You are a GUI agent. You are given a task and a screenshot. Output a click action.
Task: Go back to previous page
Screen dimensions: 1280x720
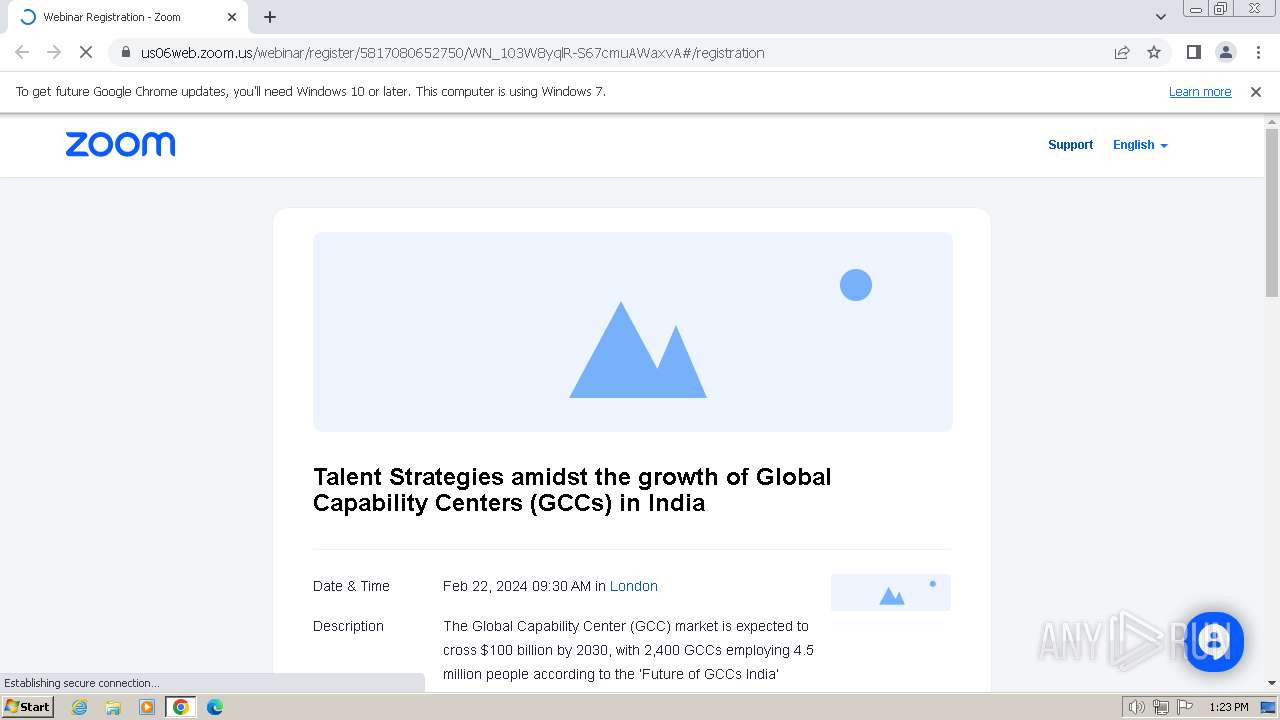point(22,53)
